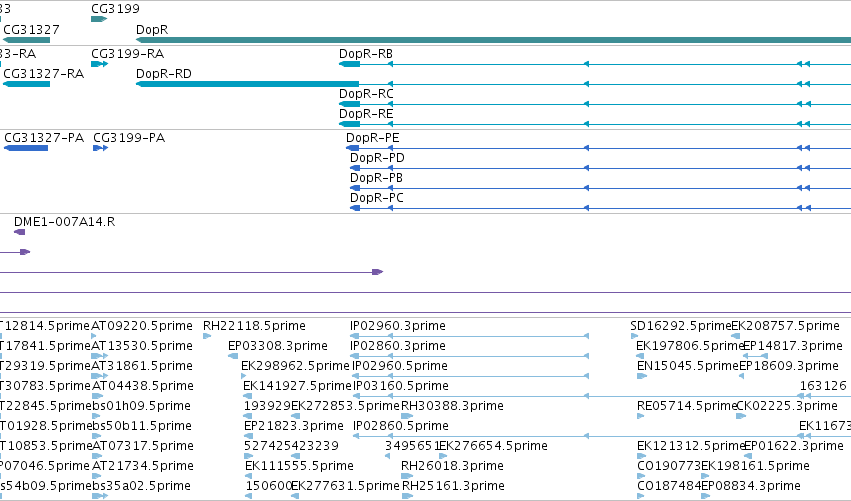Click the EK121312.5prime EST label

(x=690, y=446)
